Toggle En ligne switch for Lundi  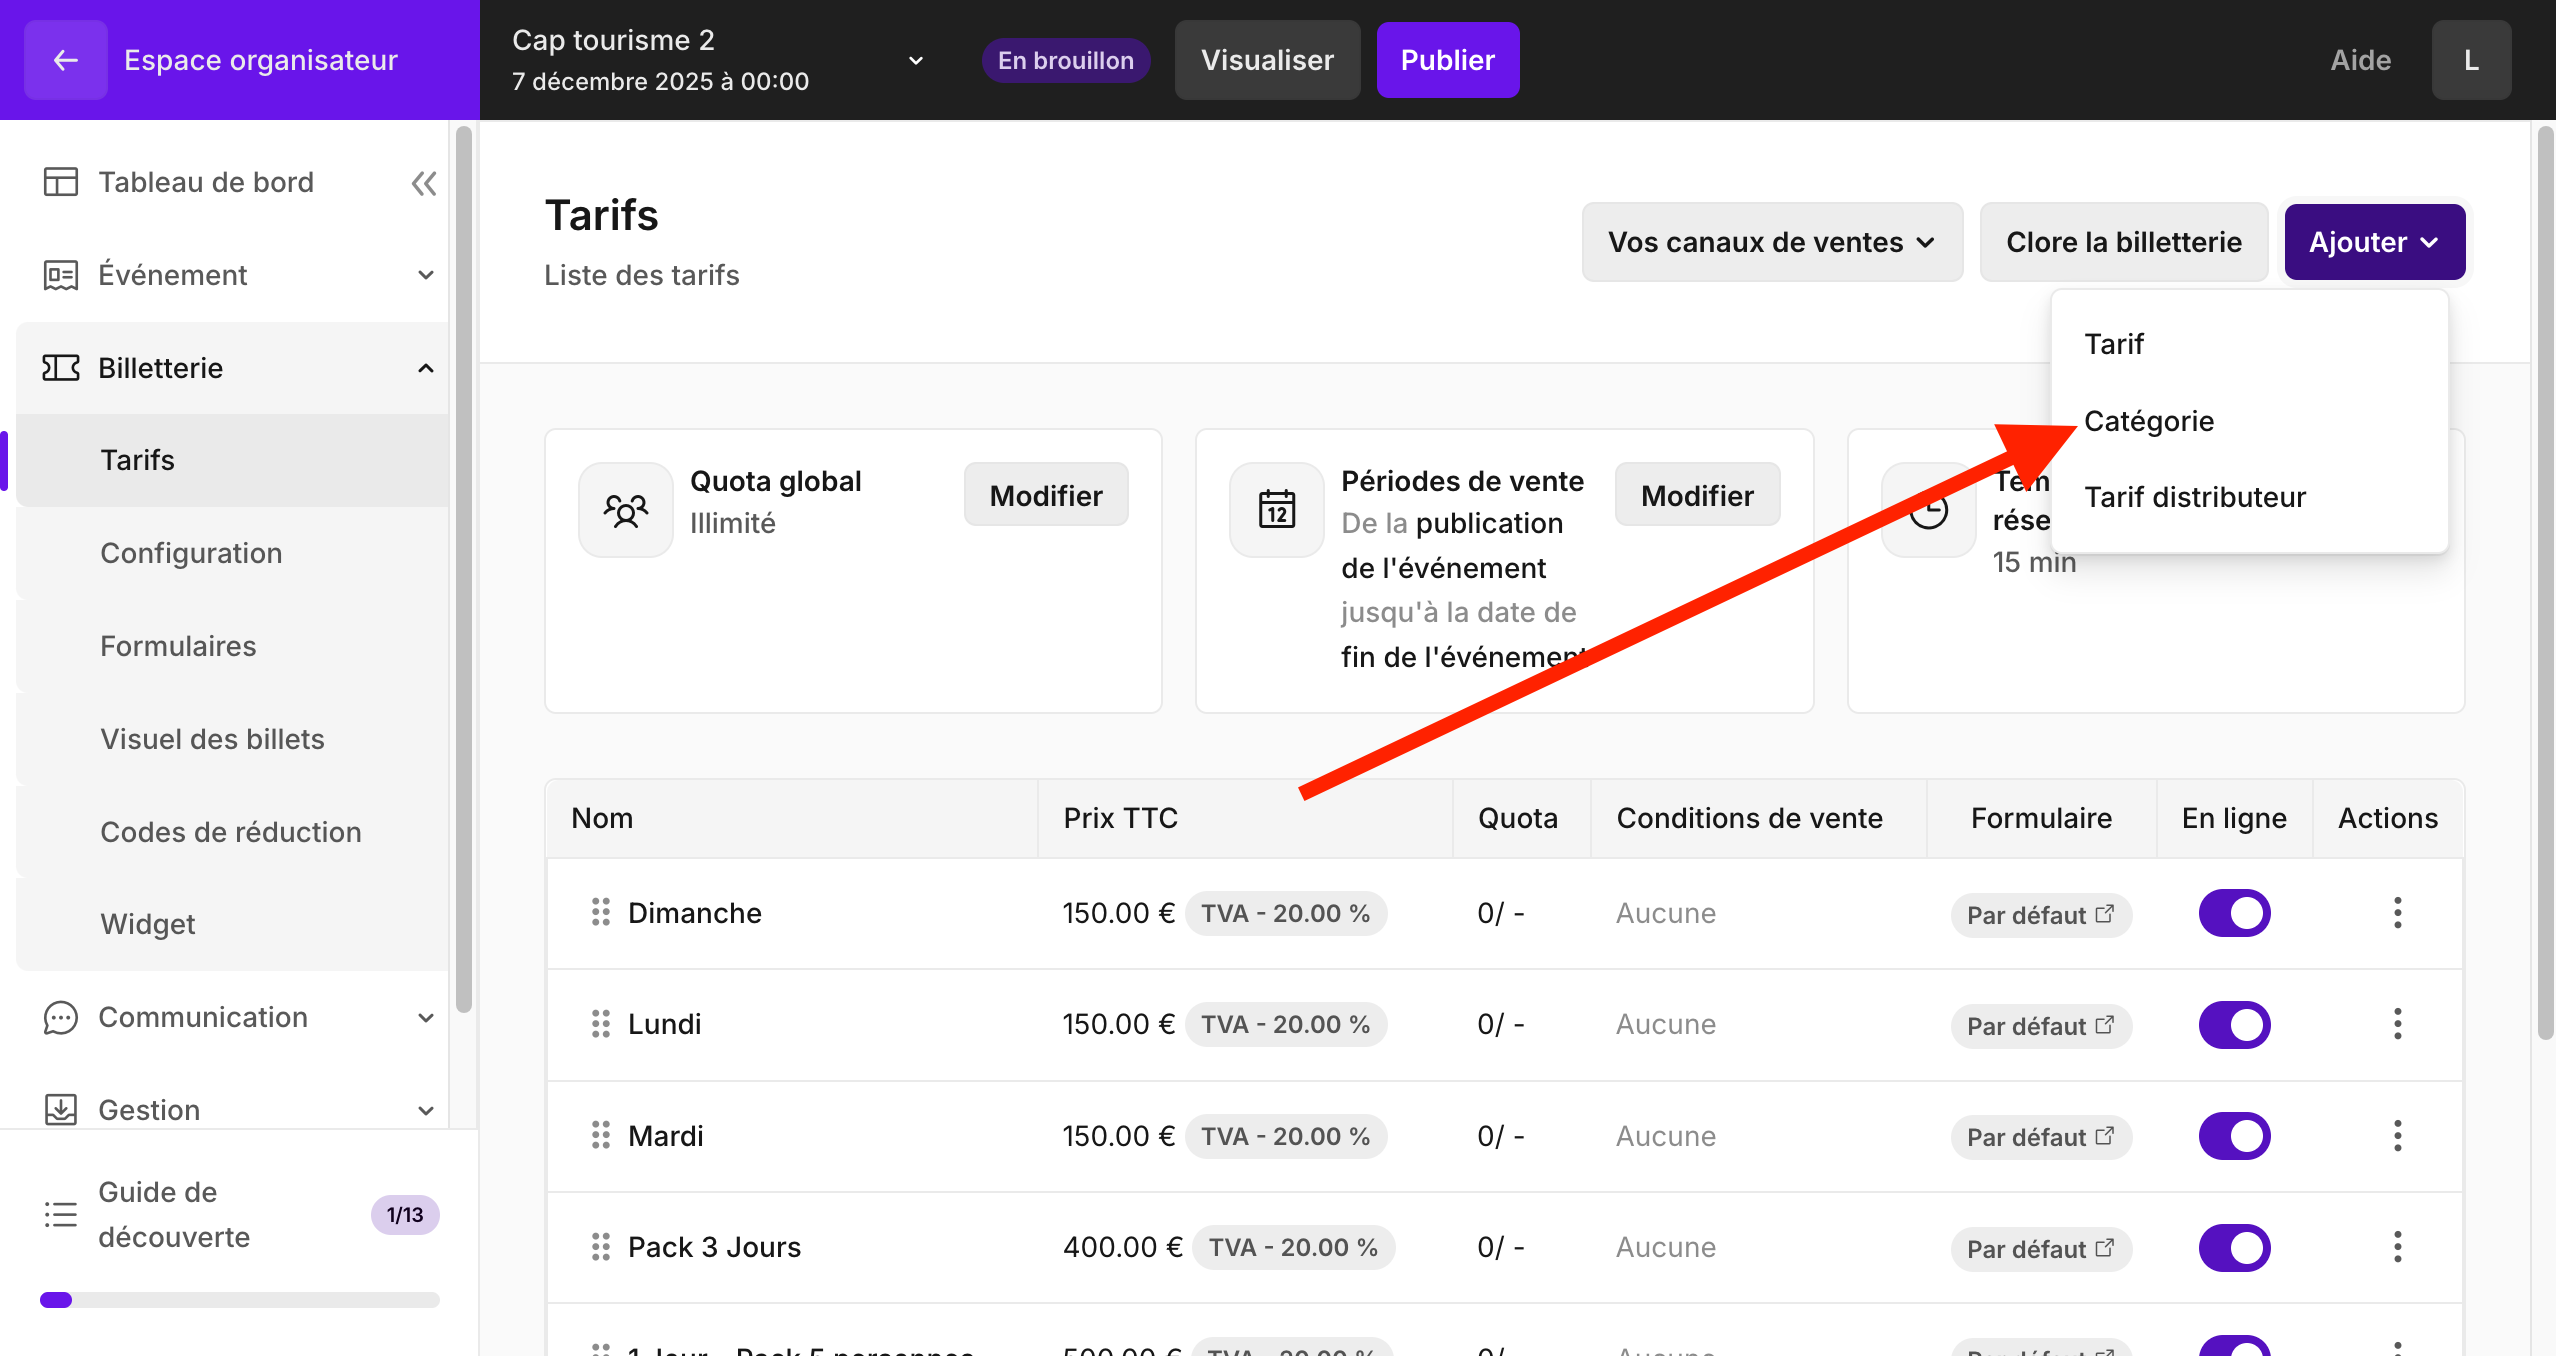point(2234,1025)
